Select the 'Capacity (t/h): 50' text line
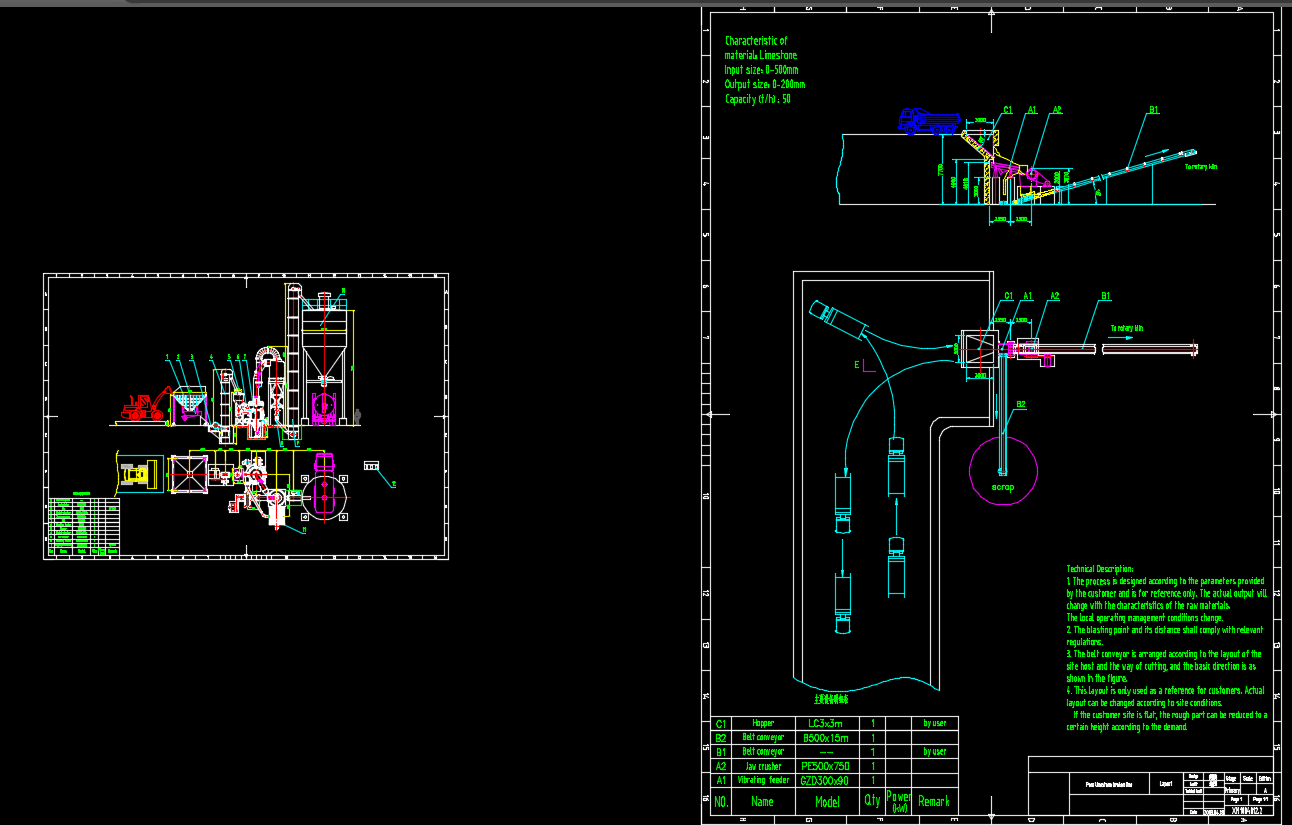1292x825 pixels. 757,99
